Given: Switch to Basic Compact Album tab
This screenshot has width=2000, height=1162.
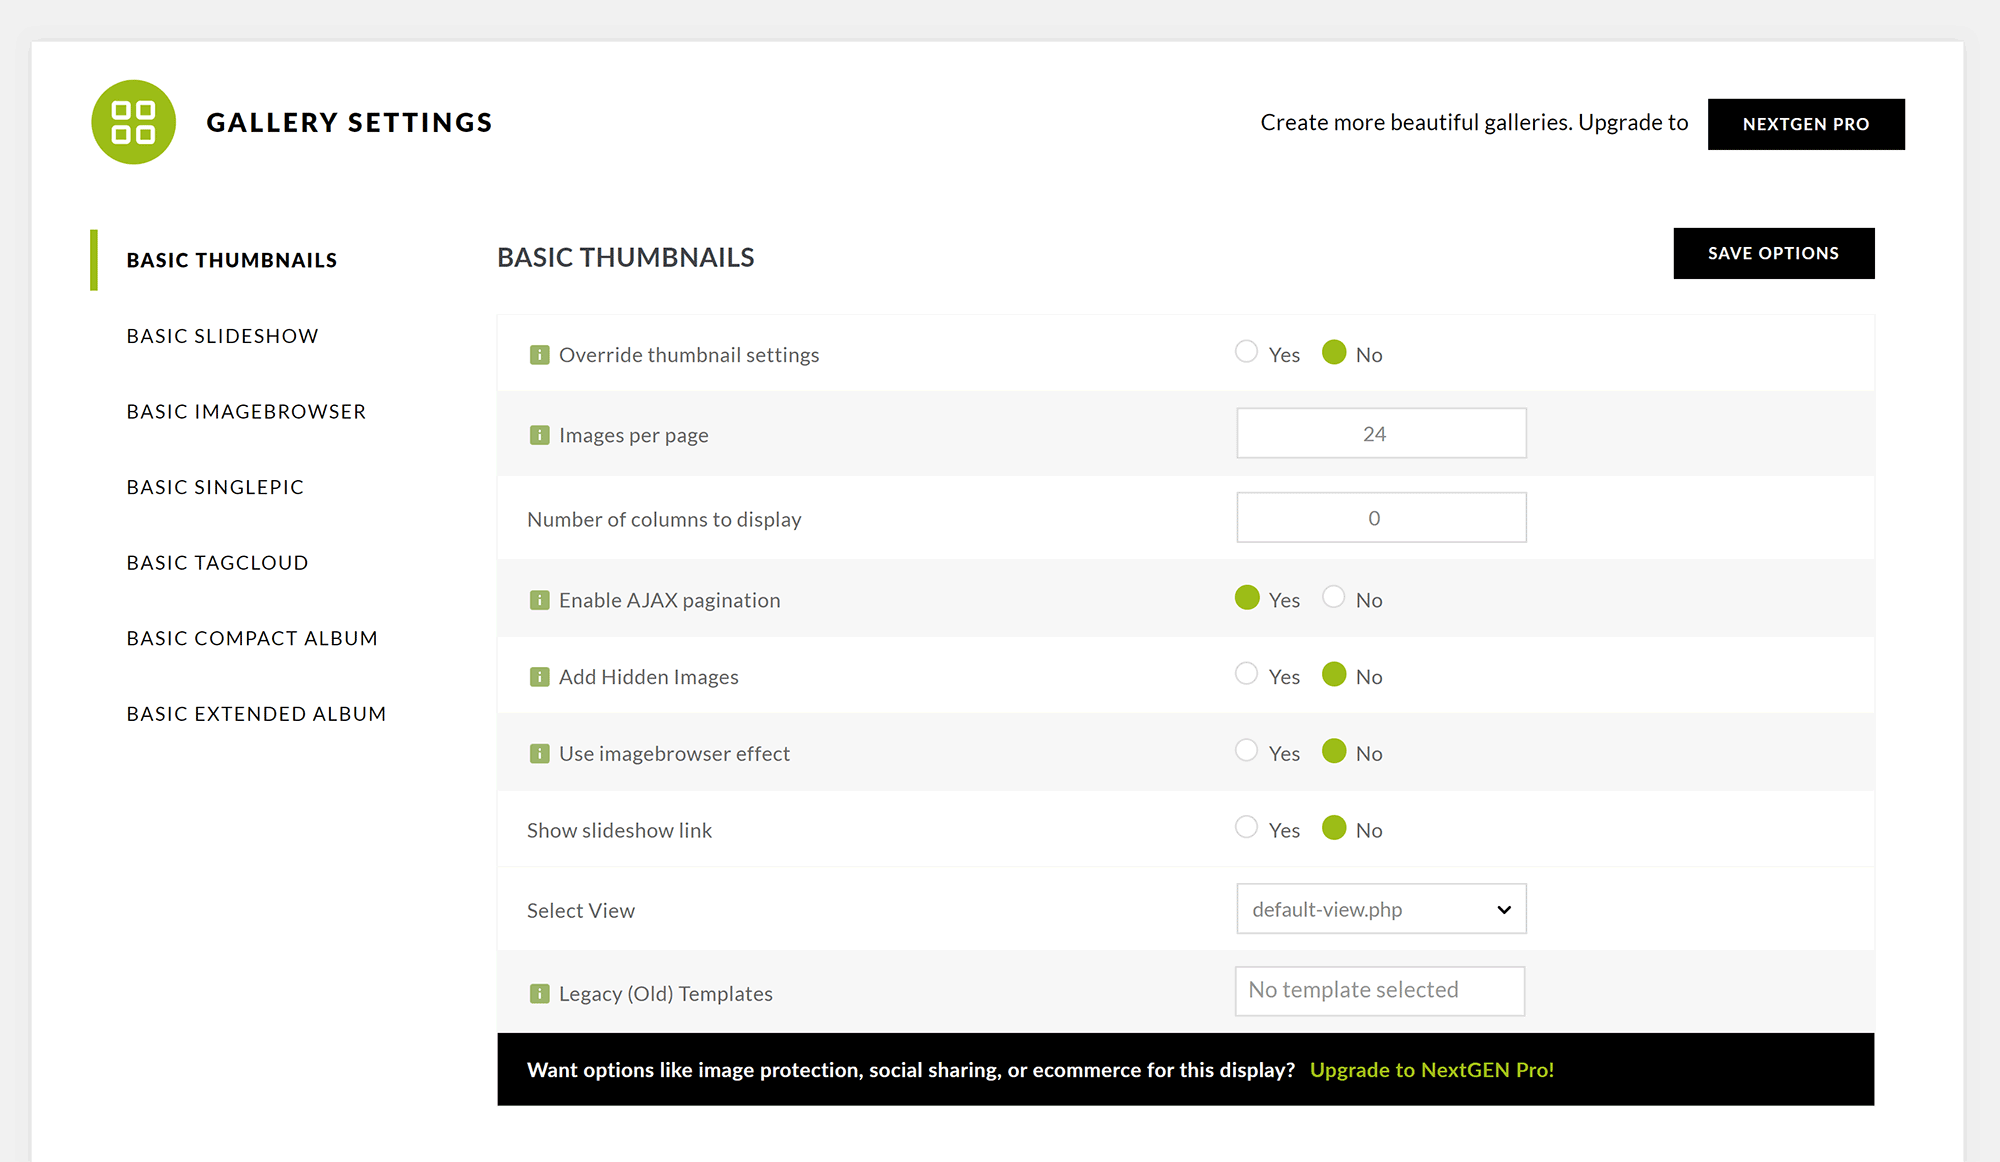Looking at the screenshot, I should [x=252, y=638].
